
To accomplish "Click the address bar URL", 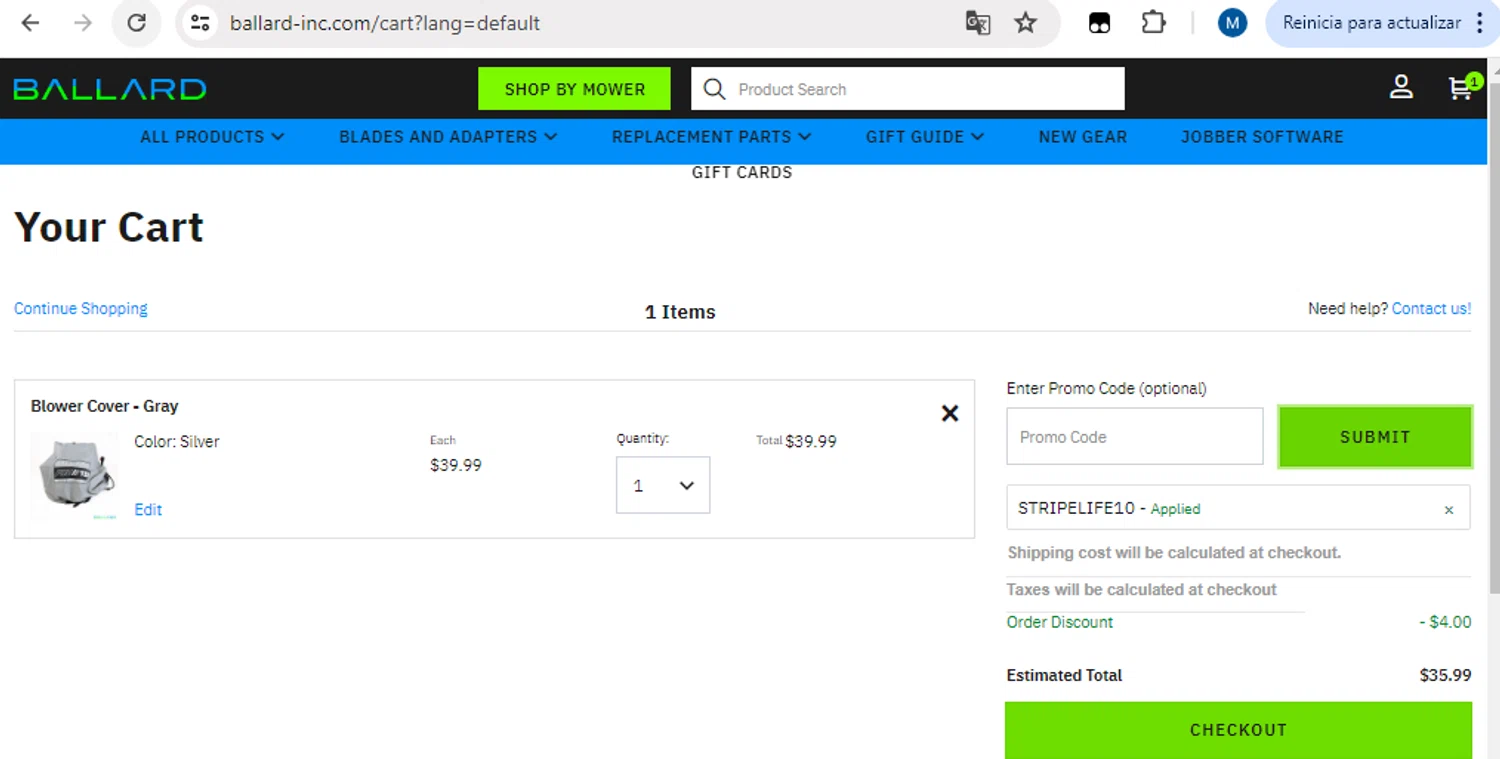I will (385, 23).
